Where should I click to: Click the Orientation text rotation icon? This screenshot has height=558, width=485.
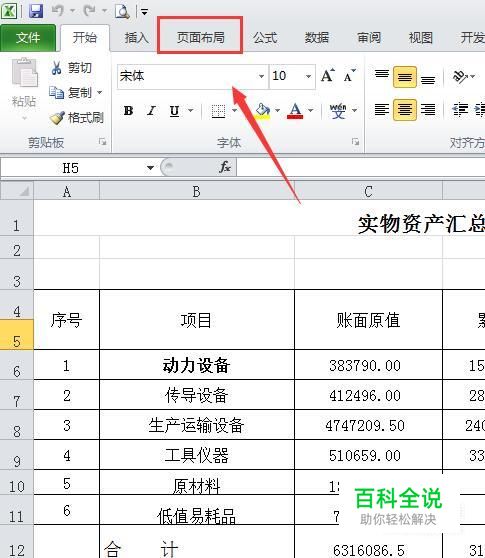pyautogui.click(x=460, y=76)
